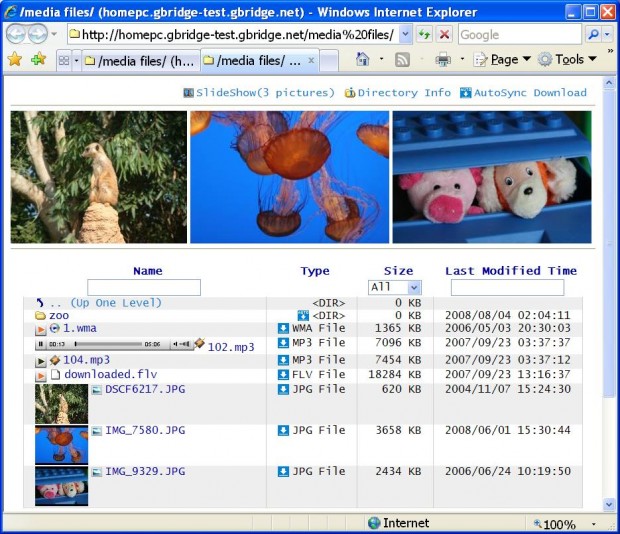Screen dimensions: 620x534
Task: Click the Back navigation arrow
Action: (16, 34)
